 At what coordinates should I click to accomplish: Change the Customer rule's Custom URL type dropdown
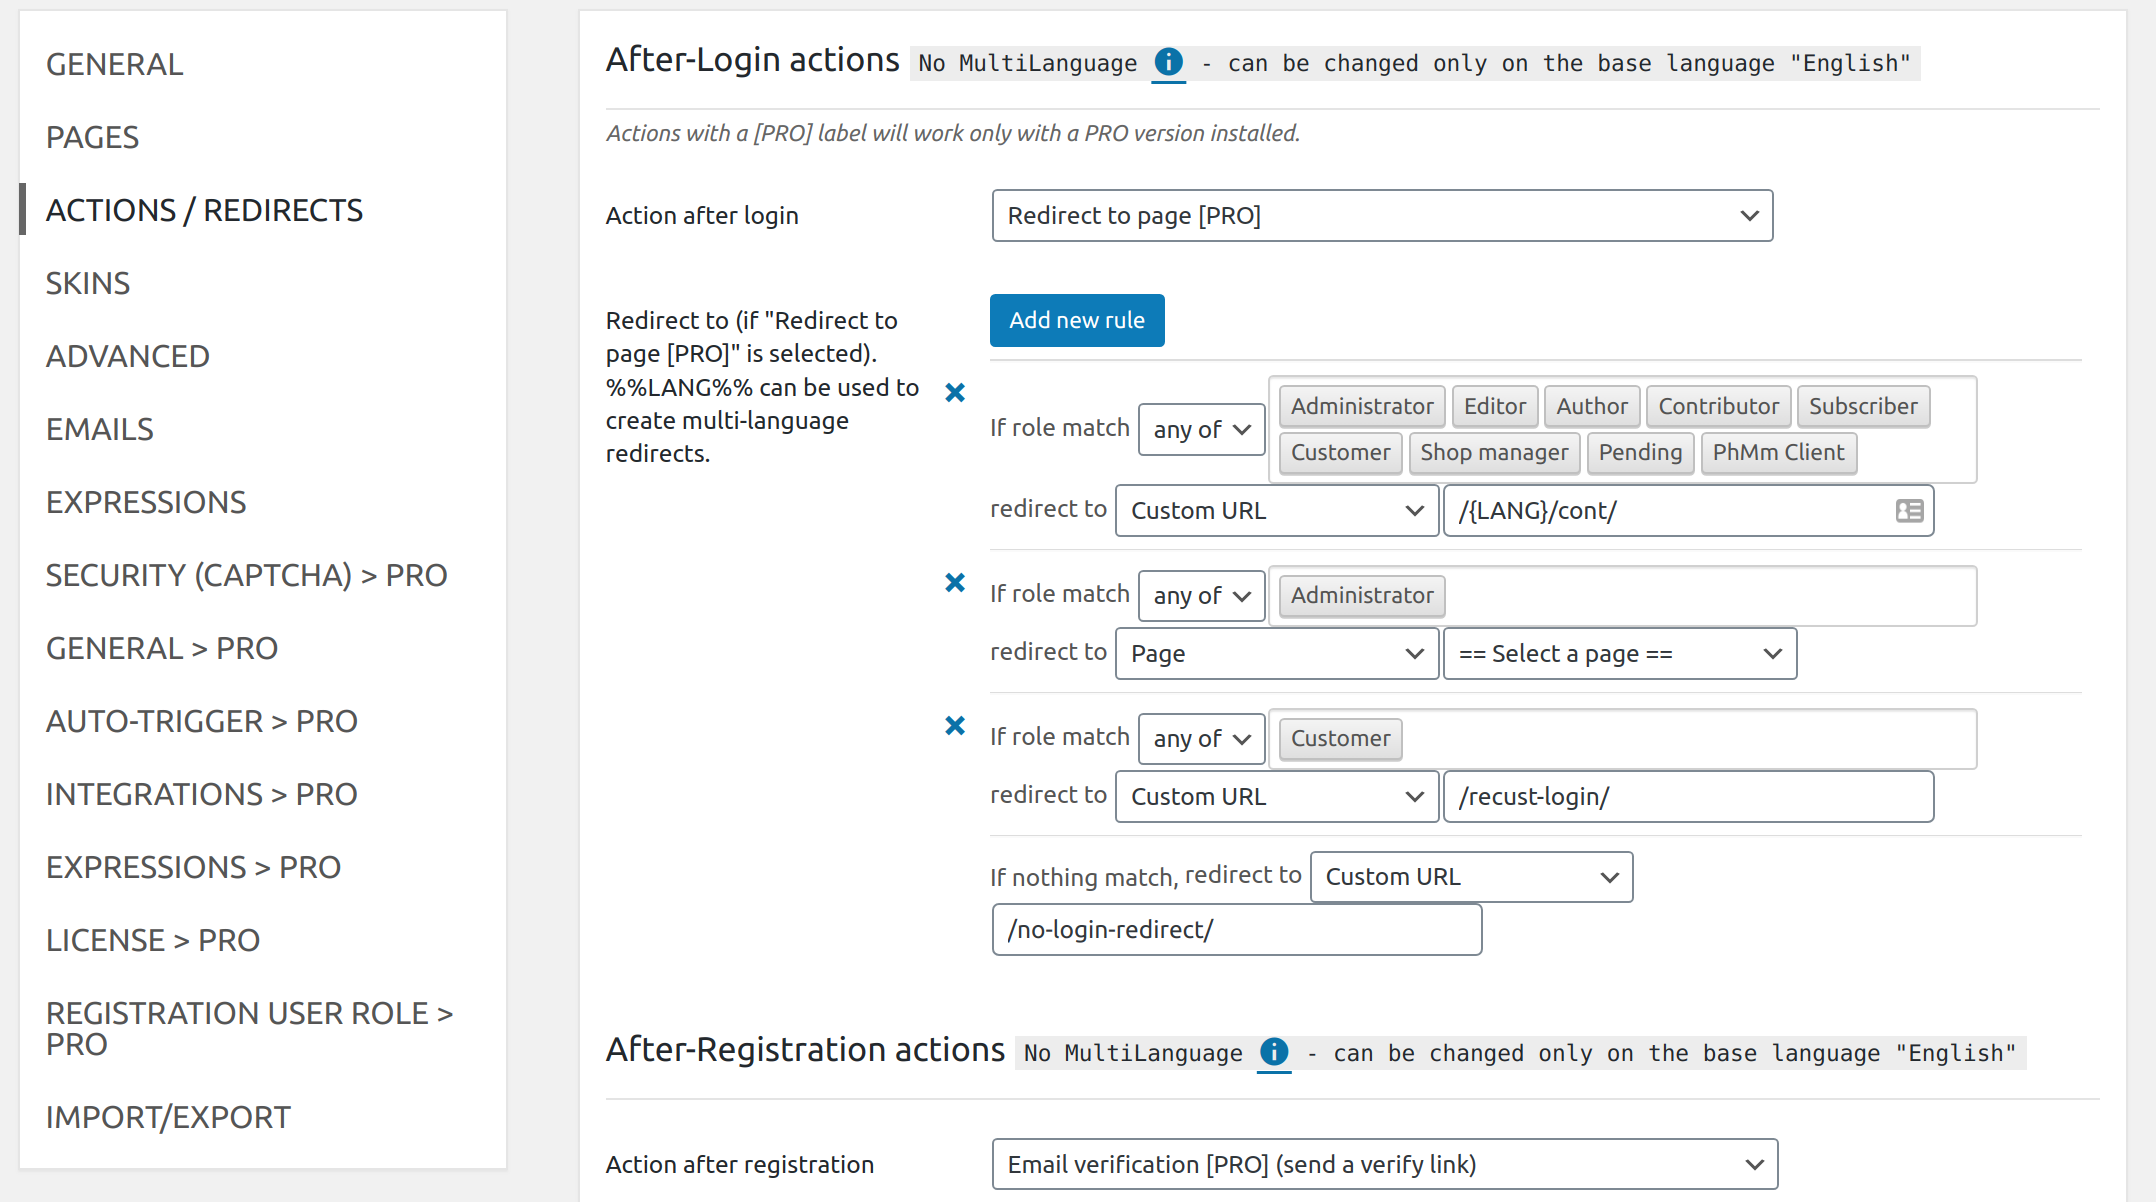click(1276, 796)
